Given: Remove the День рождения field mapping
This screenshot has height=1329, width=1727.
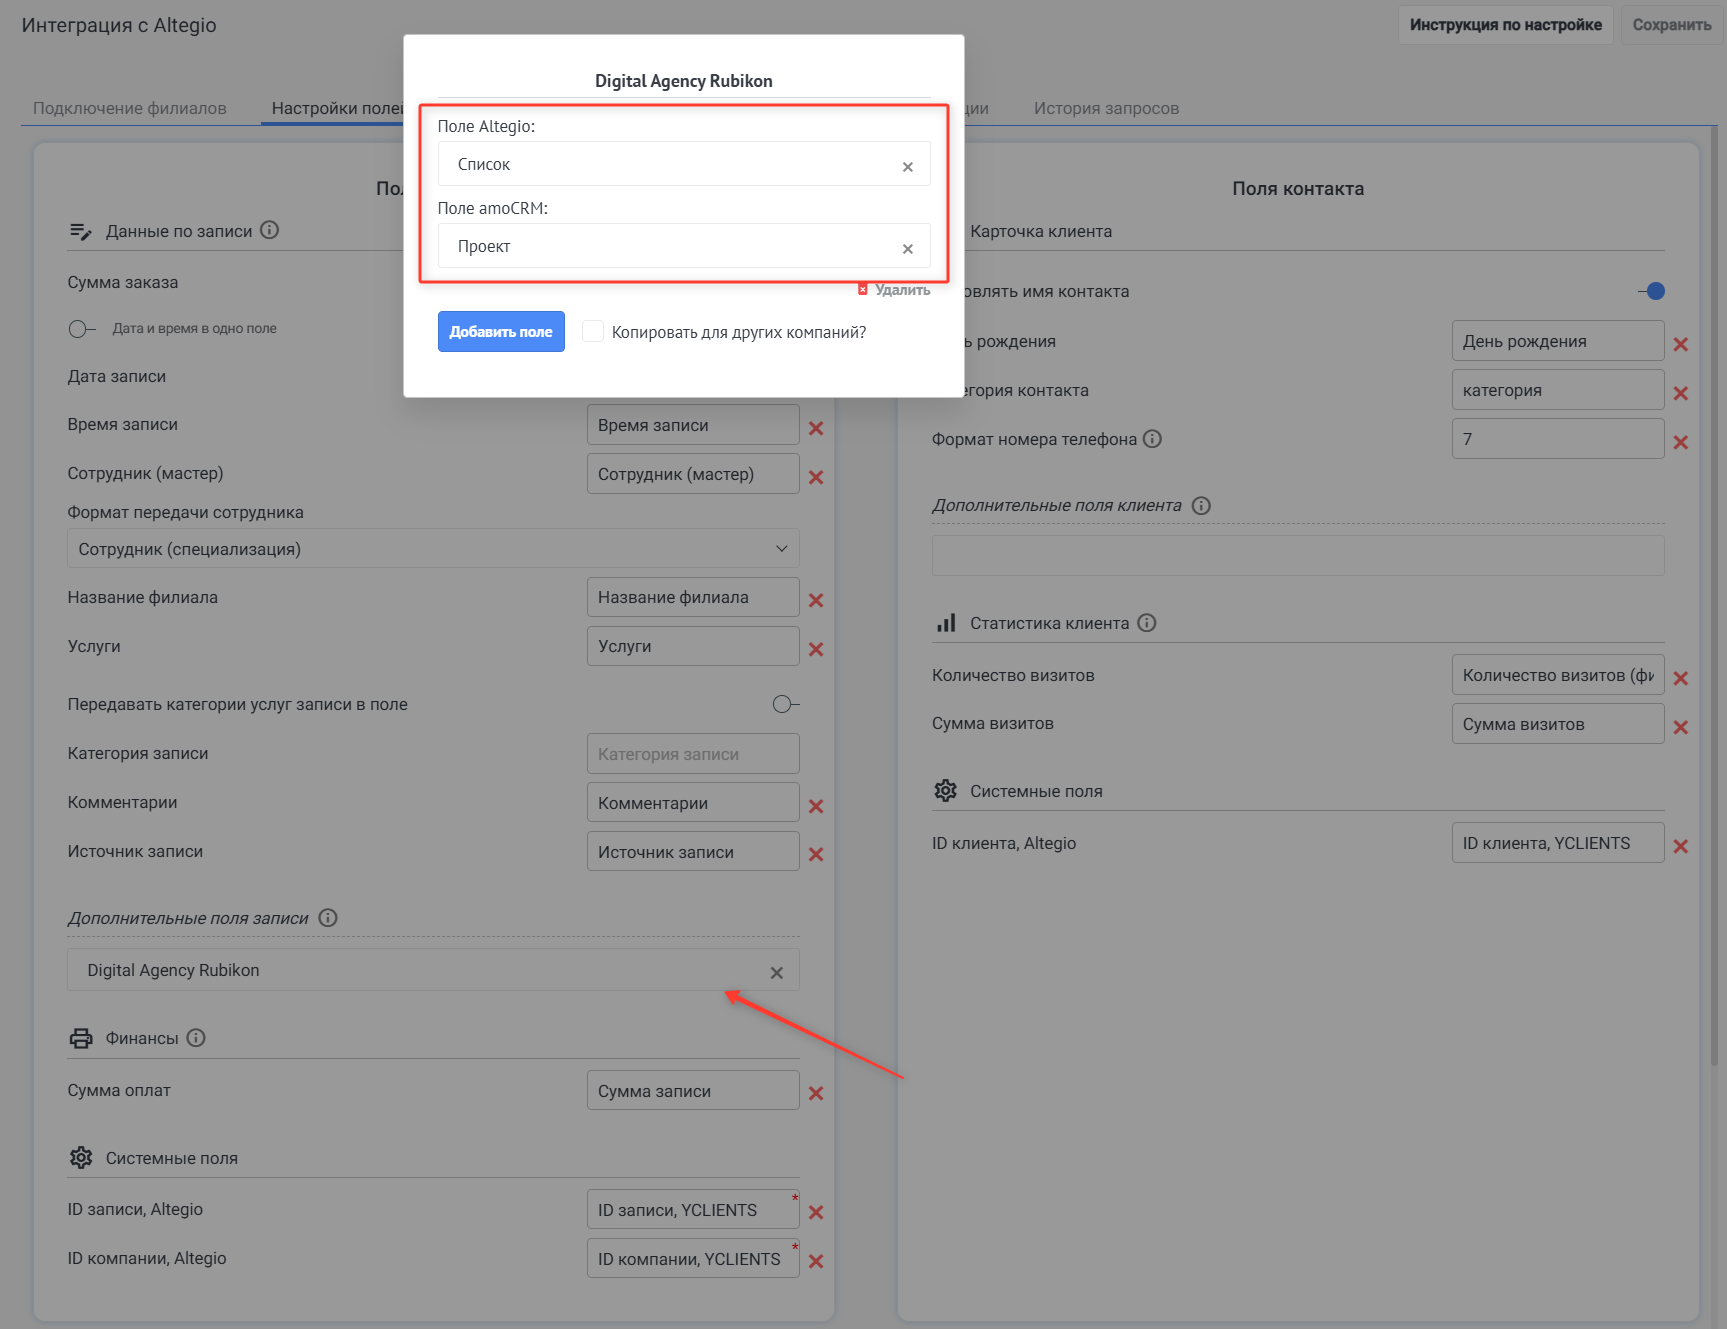Looking at the screenshot, I should tap(1681, 344).
